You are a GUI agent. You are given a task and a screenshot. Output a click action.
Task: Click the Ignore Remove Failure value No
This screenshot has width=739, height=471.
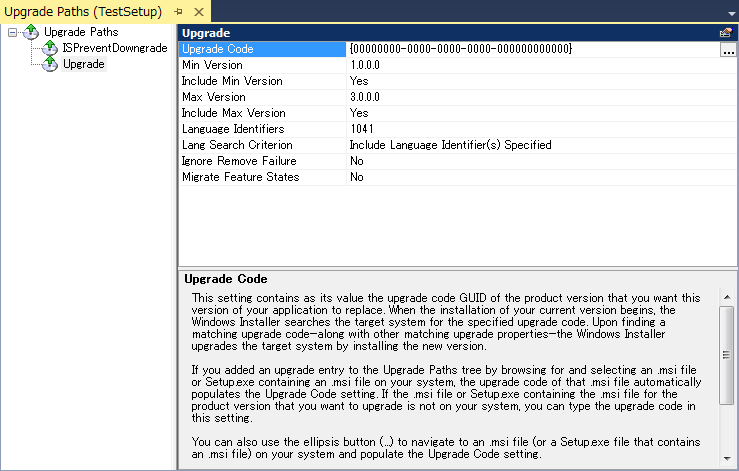tap(356, 161)
